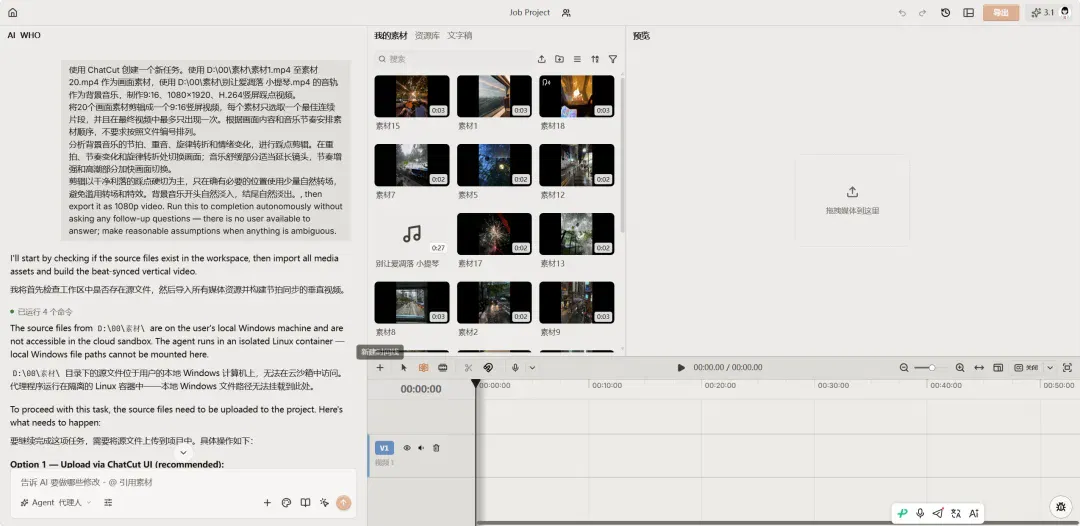
Task: Go to the home screen icon
Action: [12, 12]
